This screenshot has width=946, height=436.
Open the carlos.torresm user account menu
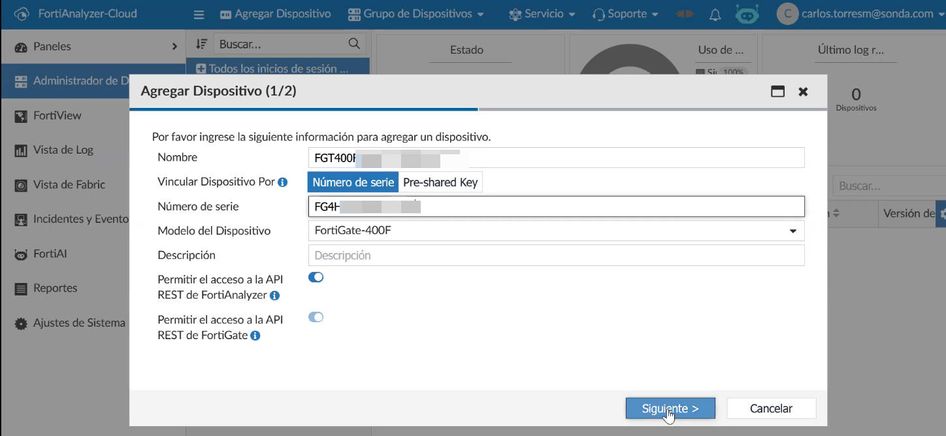point(872,14)
